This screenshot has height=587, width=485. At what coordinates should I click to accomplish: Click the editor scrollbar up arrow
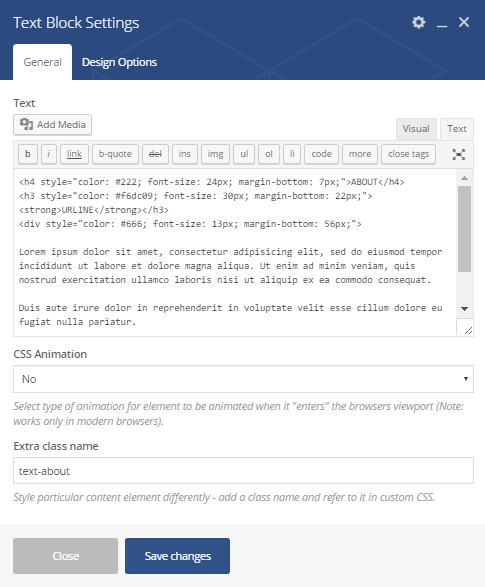pos(464,178)
